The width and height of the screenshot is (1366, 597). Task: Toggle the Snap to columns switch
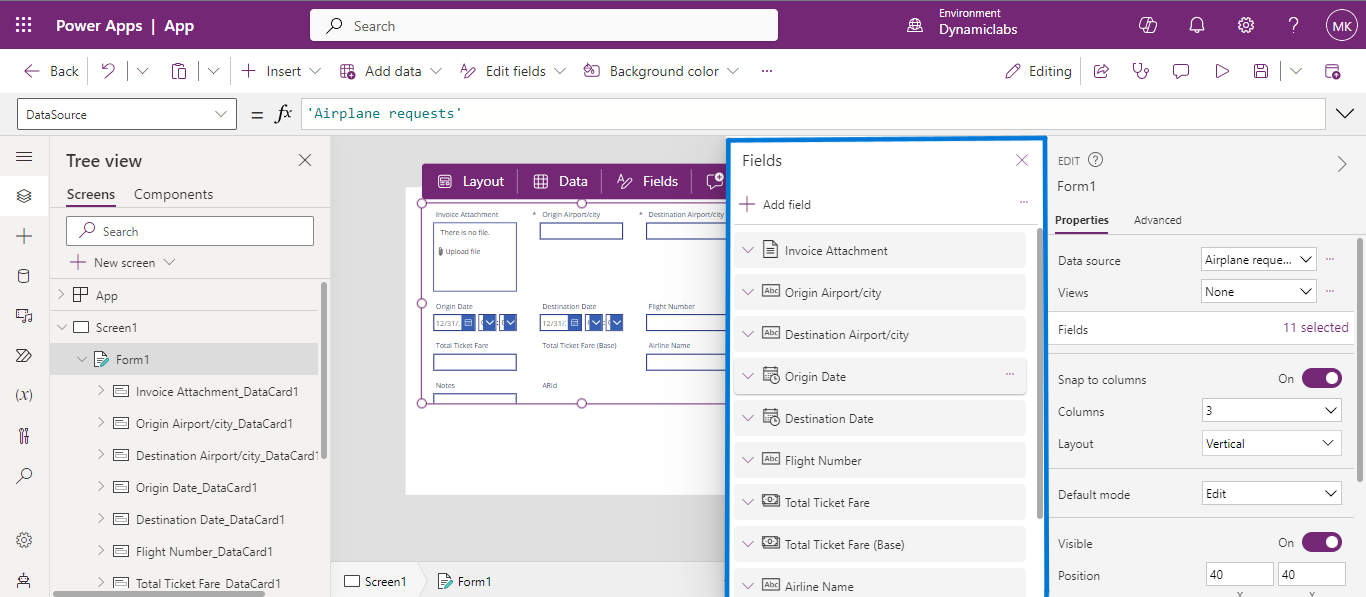pos(1321,379)
